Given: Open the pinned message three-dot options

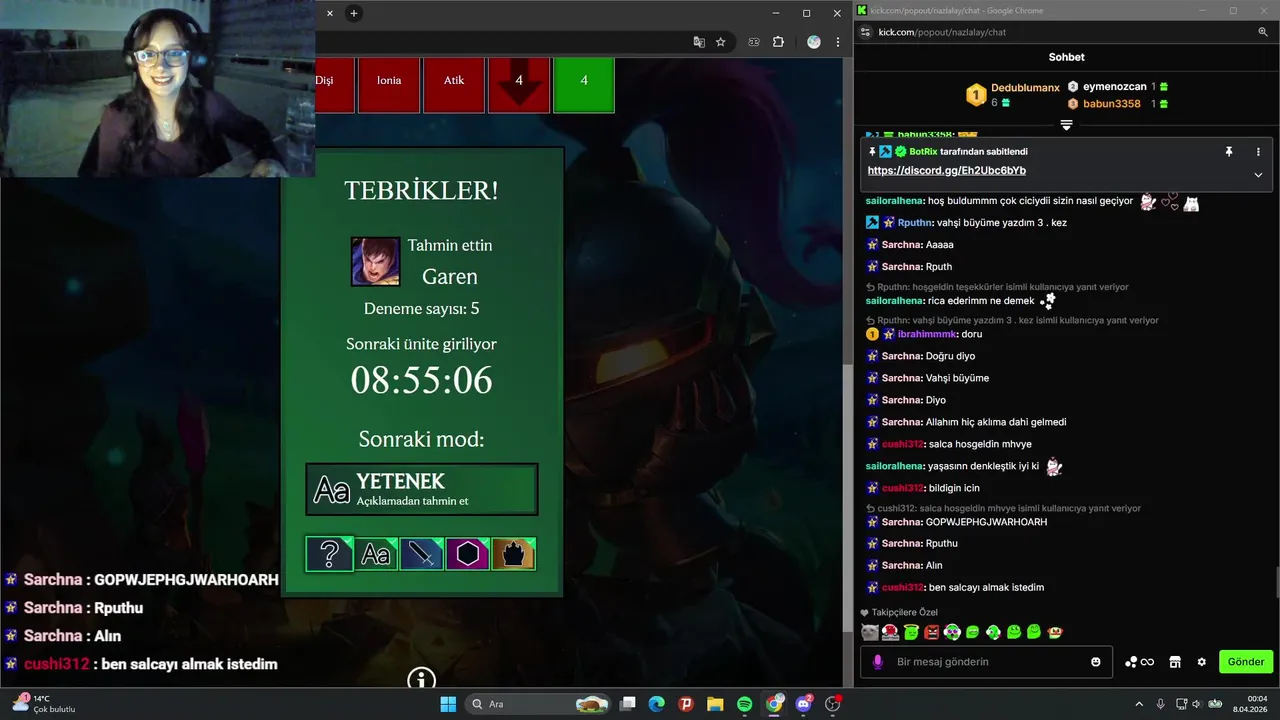Looking at the screenshot, I should click(x=1258, y=152).
